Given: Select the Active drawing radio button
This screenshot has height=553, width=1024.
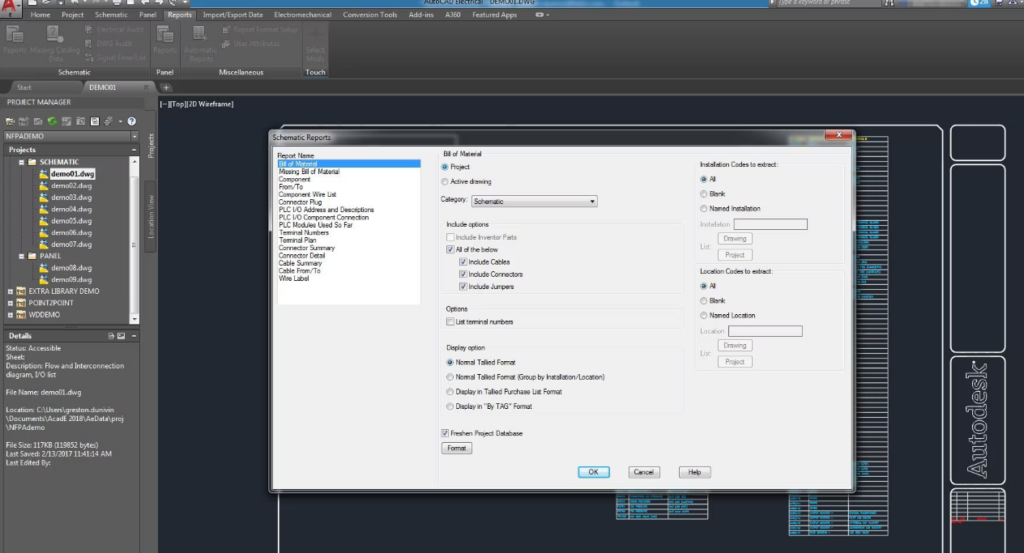Looking at the screenshot, I should [445, 182].
